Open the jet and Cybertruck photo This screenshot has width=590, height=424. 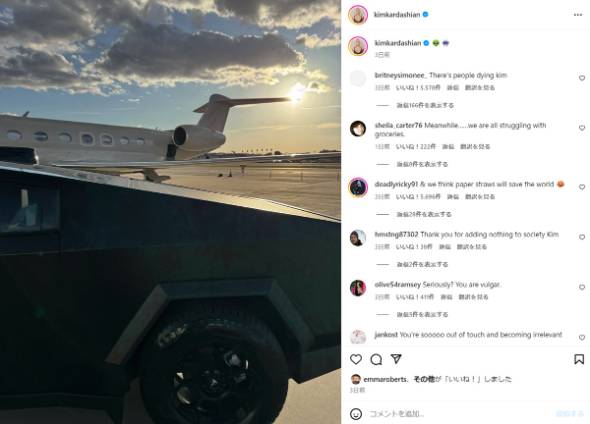tap(170, 212)
